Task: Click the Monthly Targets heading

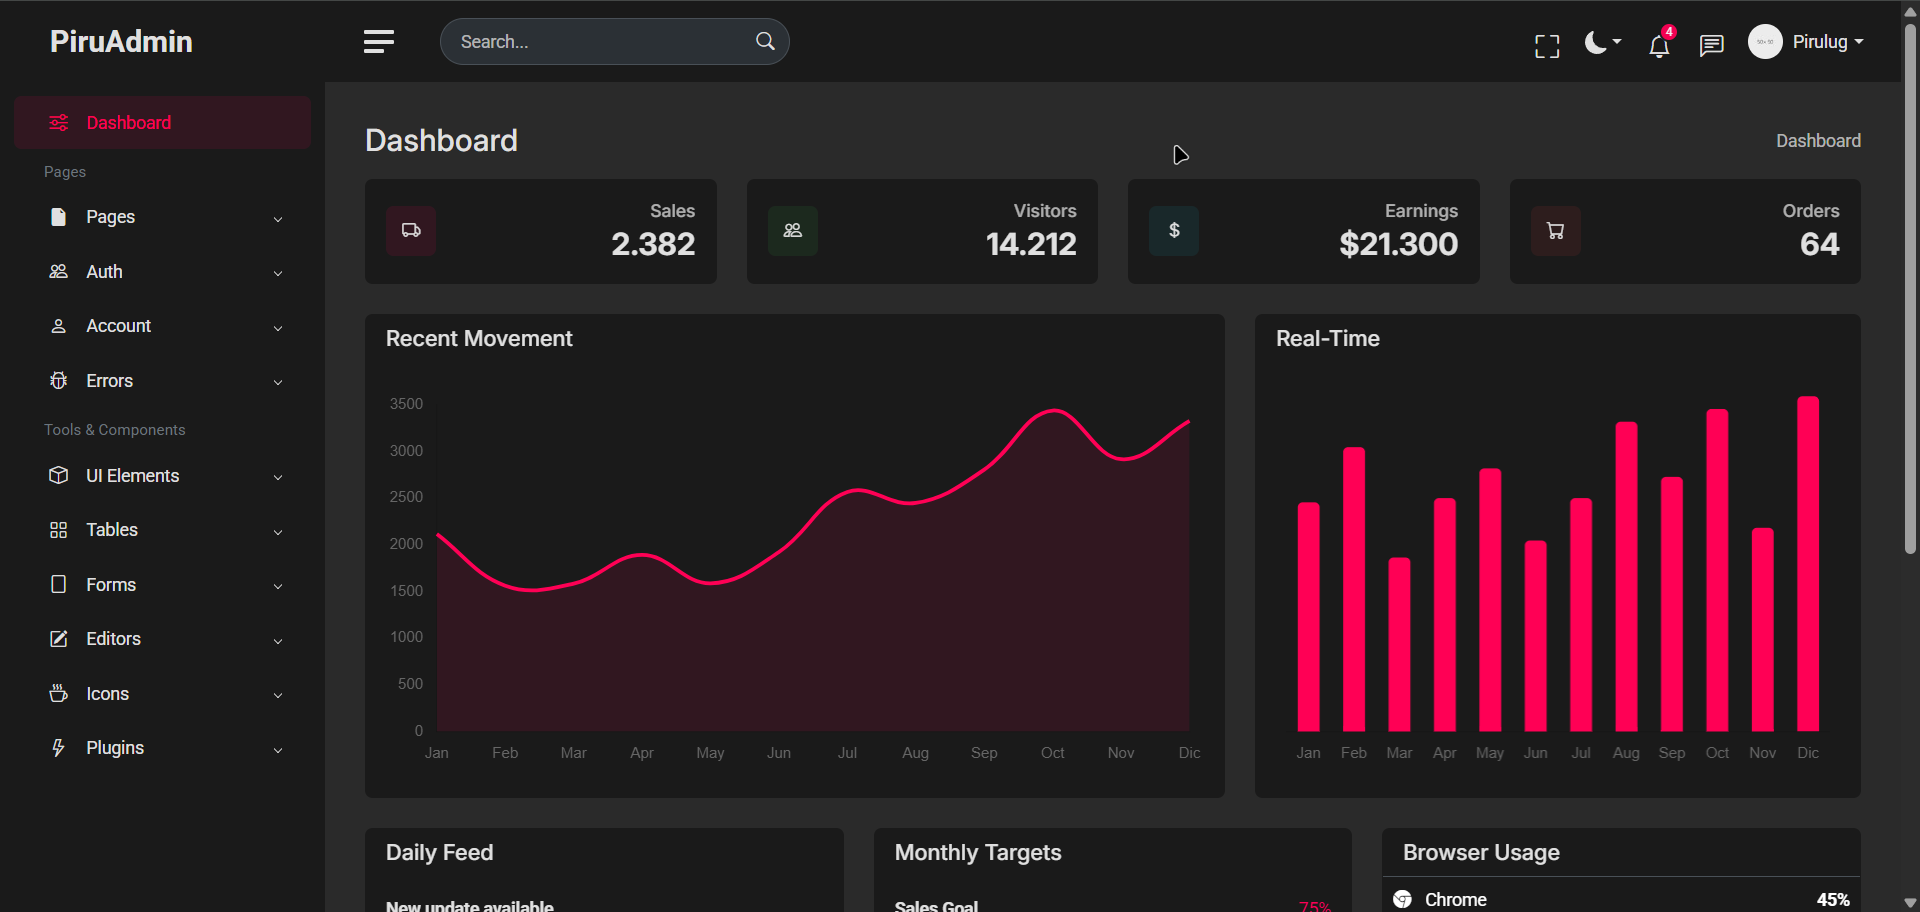Action: point(978,853)
